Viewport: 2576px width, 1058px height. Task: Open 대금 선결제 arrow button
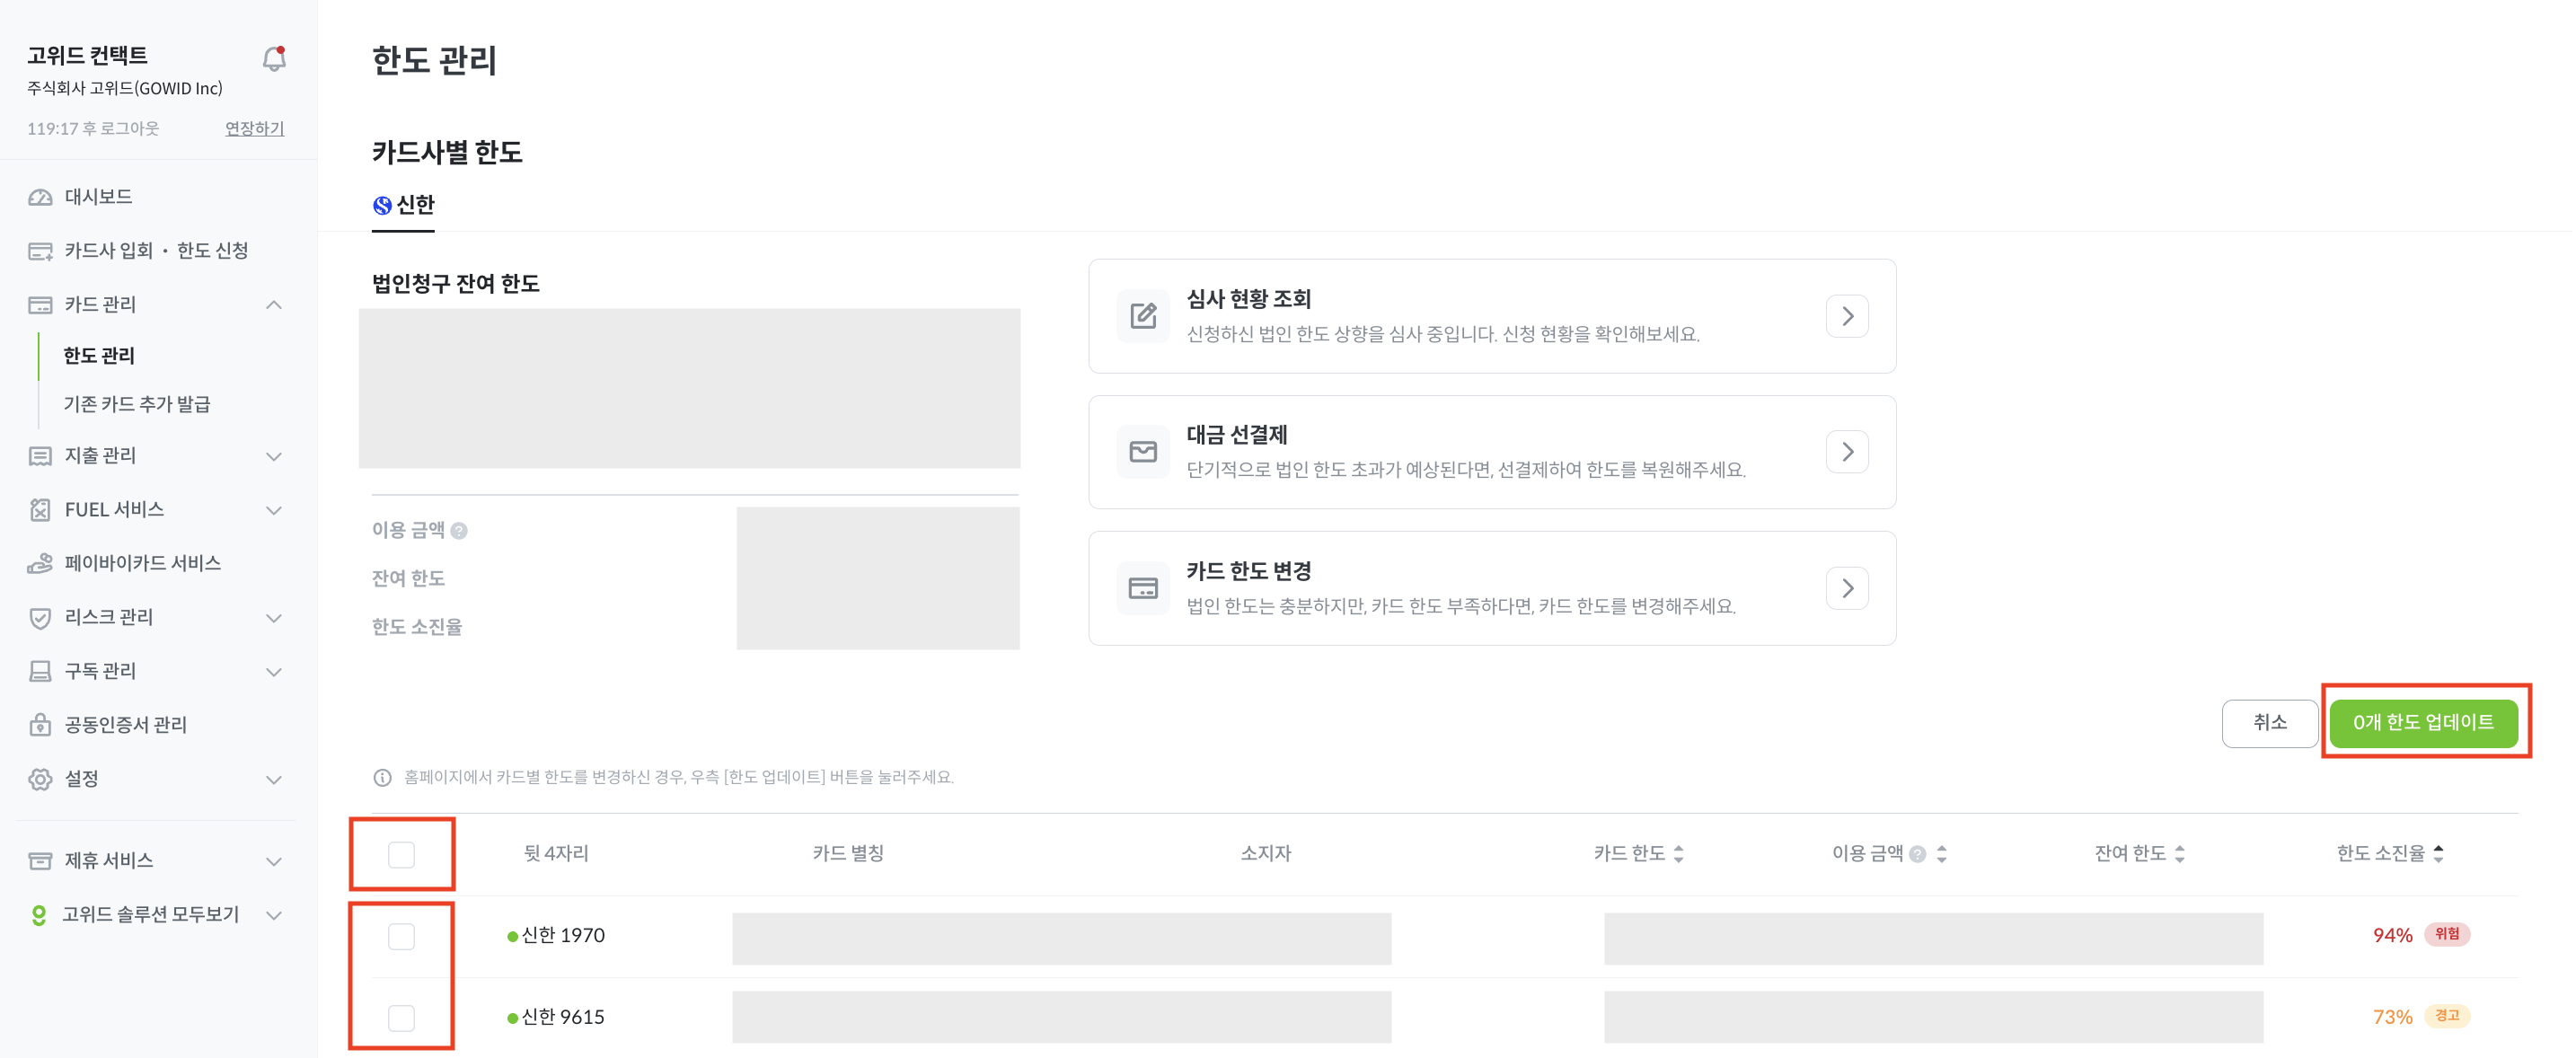[1846, 452]
